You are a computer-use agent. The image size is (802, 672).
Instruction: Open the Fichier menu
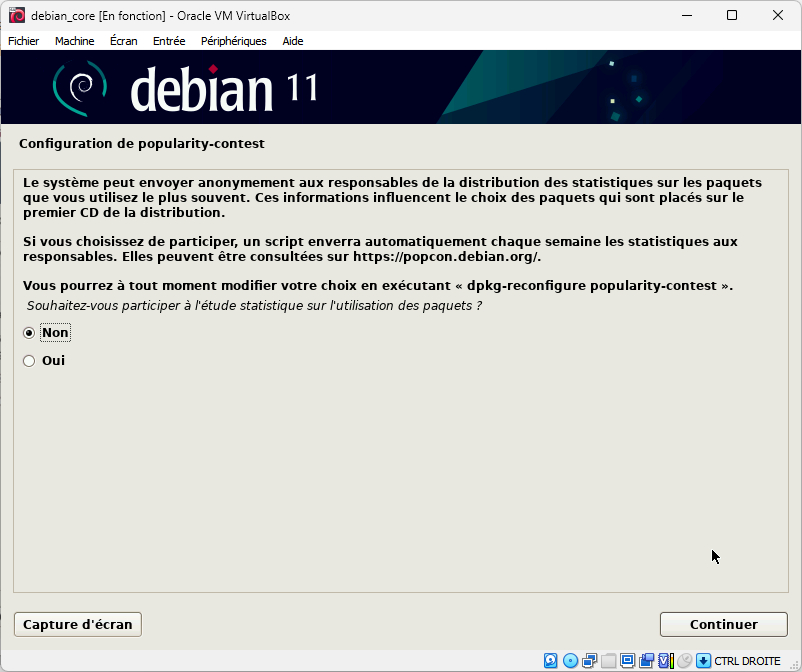(24, 41)
